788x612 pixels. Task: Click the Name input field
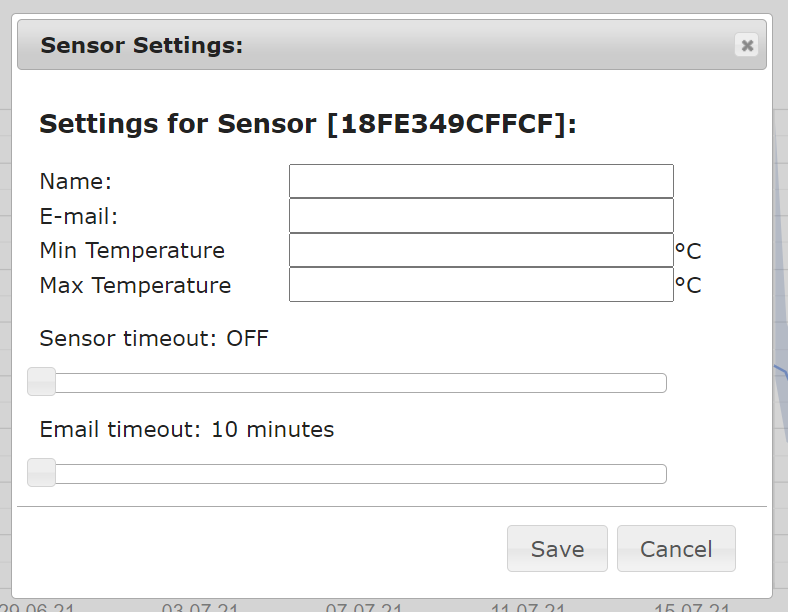(481, 181)
